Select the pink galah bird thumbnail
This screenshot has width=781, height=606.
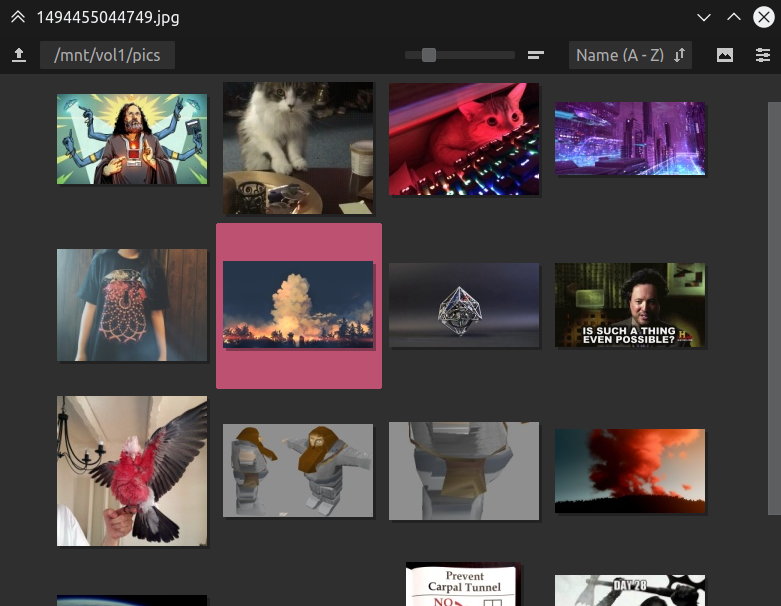pos(132,471)
